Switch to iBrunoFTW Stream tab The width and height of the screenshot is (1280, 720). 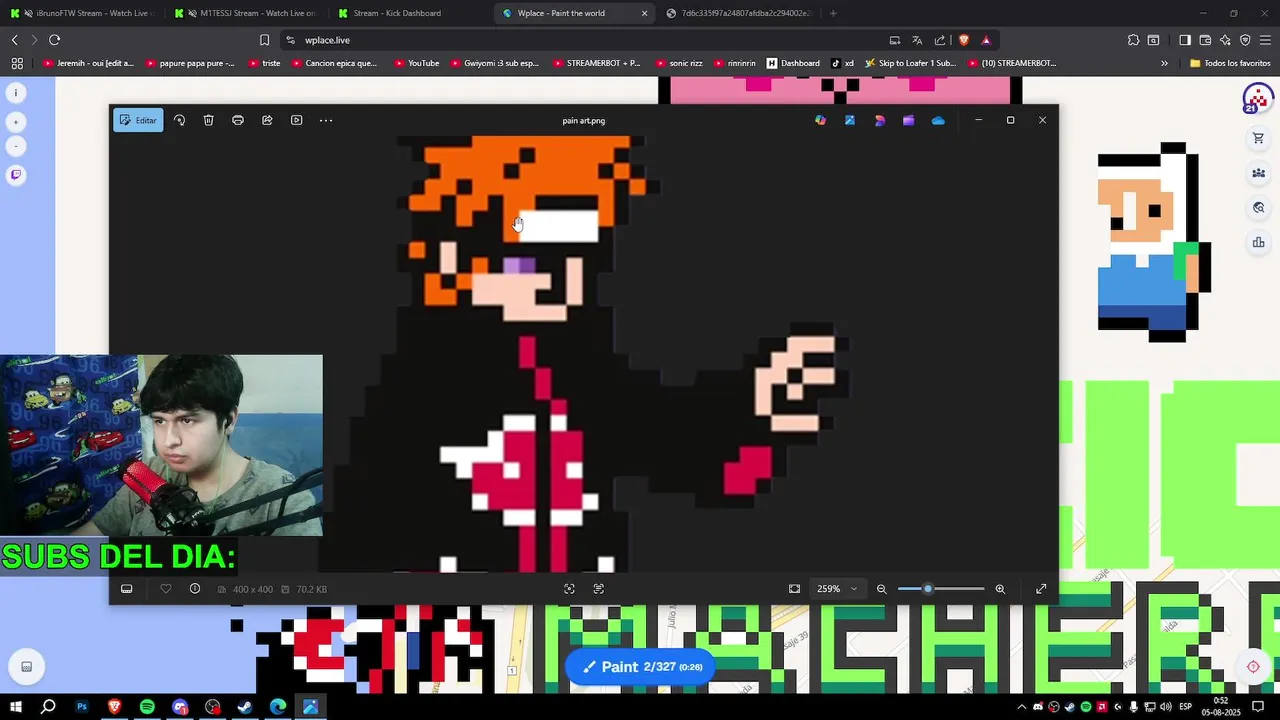[x=82, y=13]
